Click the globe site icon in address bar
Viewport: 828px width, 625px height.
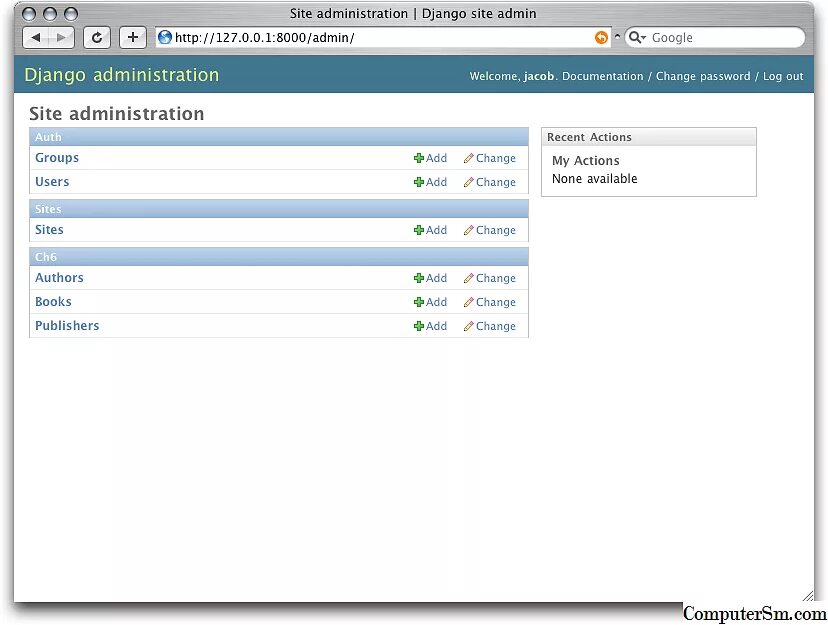click(165, 37)
